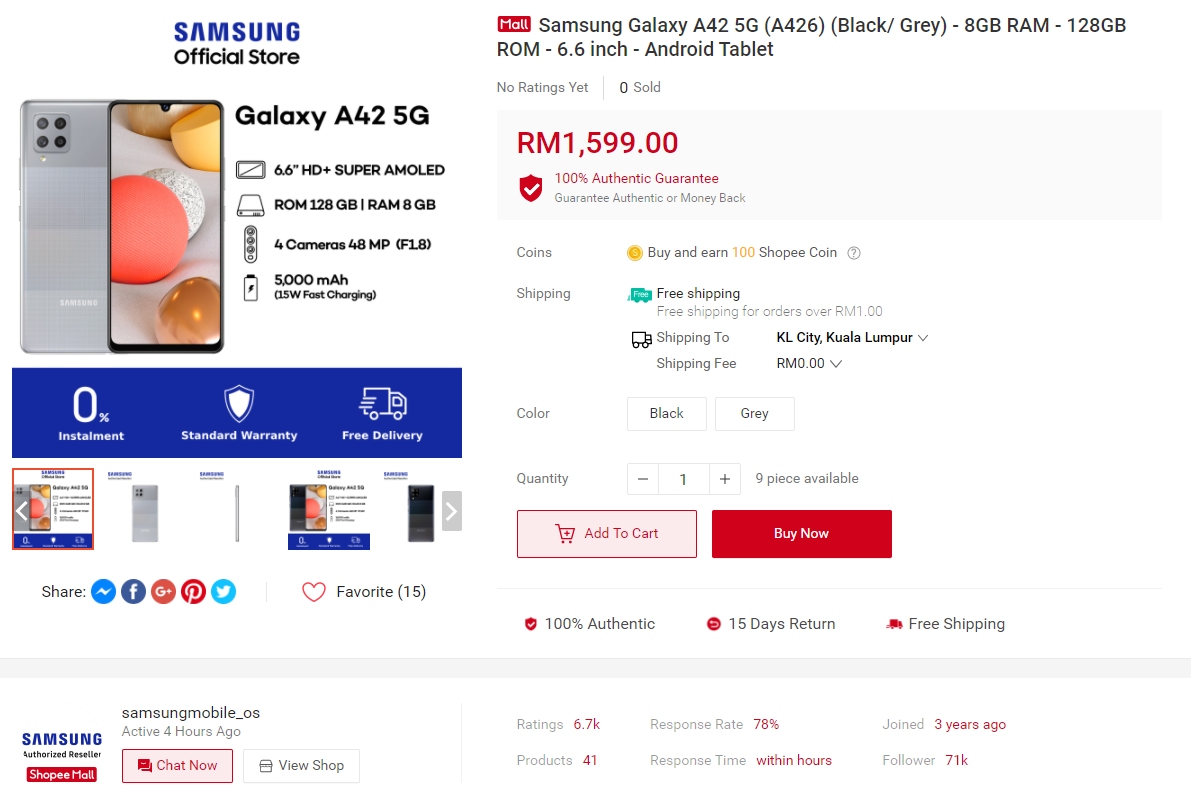Click the quantity input field

683,479
